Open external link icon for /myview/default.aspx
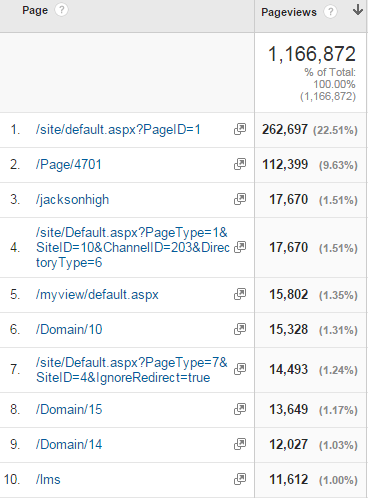Screen dimensions: 368x499 click(x=240, y=294)
